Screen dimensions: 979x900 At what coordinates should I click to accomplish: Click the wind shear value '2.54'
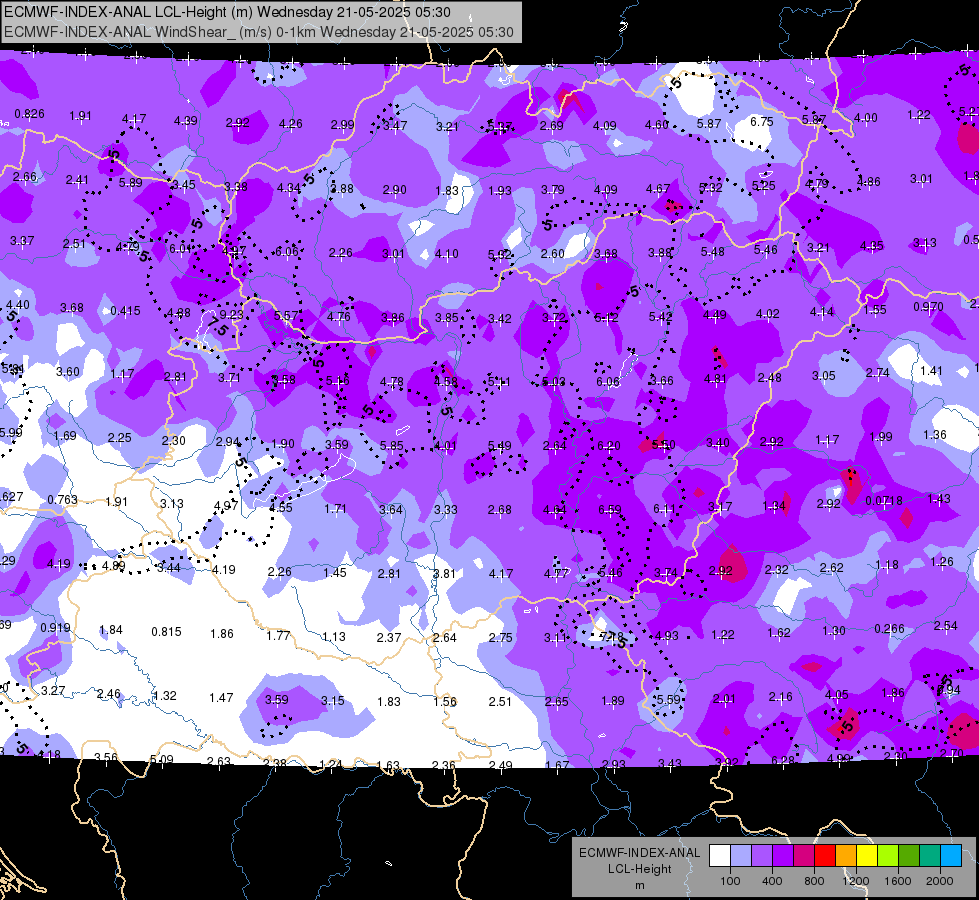coord(945,626)
